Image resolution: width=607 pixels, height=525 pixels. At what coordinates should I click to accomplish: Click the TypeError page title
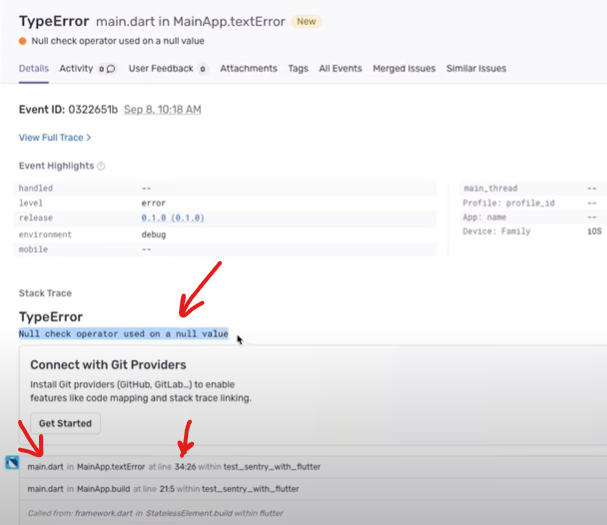[x=54, y=21]
